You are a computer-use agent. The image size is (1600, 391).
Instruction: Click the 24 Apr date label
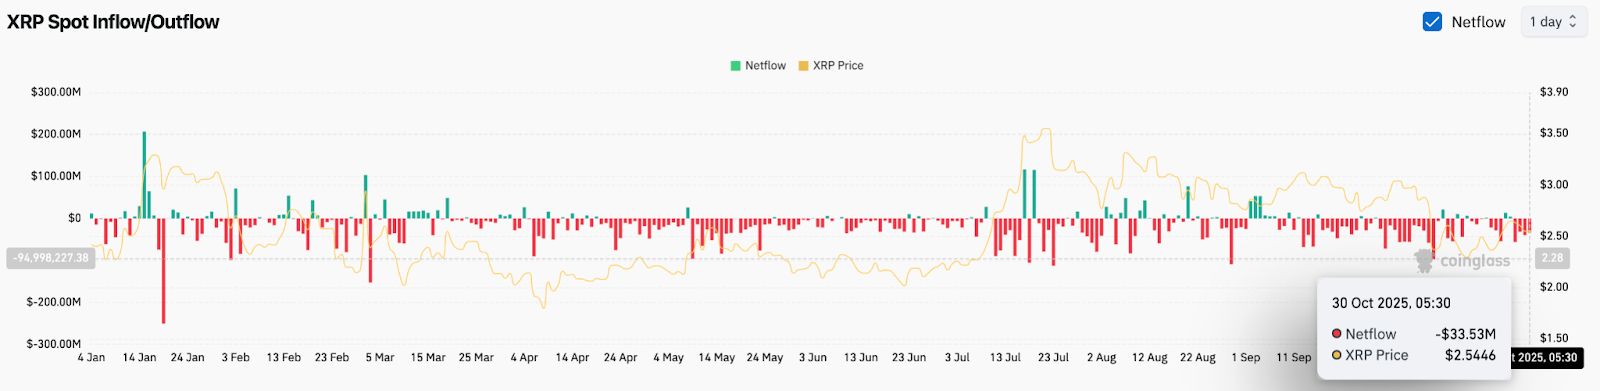(x=620, y=357)
